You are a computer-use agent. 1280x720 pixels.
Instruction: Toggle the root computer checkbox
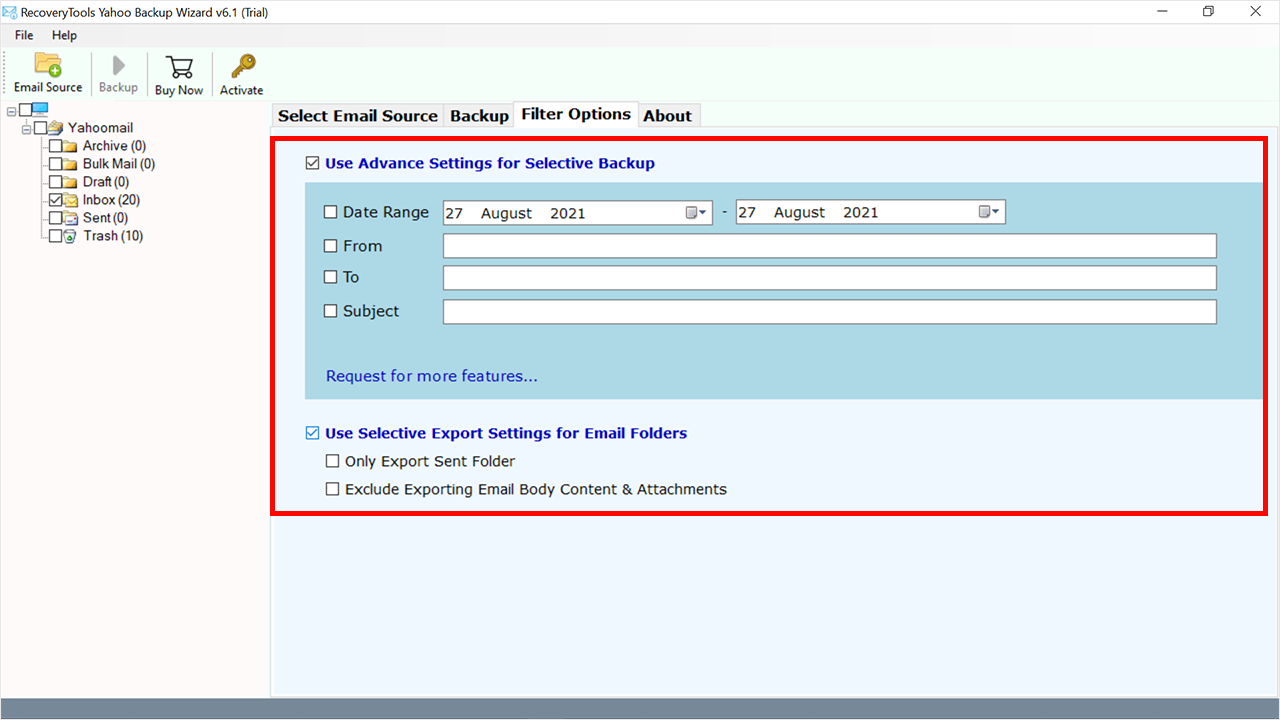(x=25, y=110)
